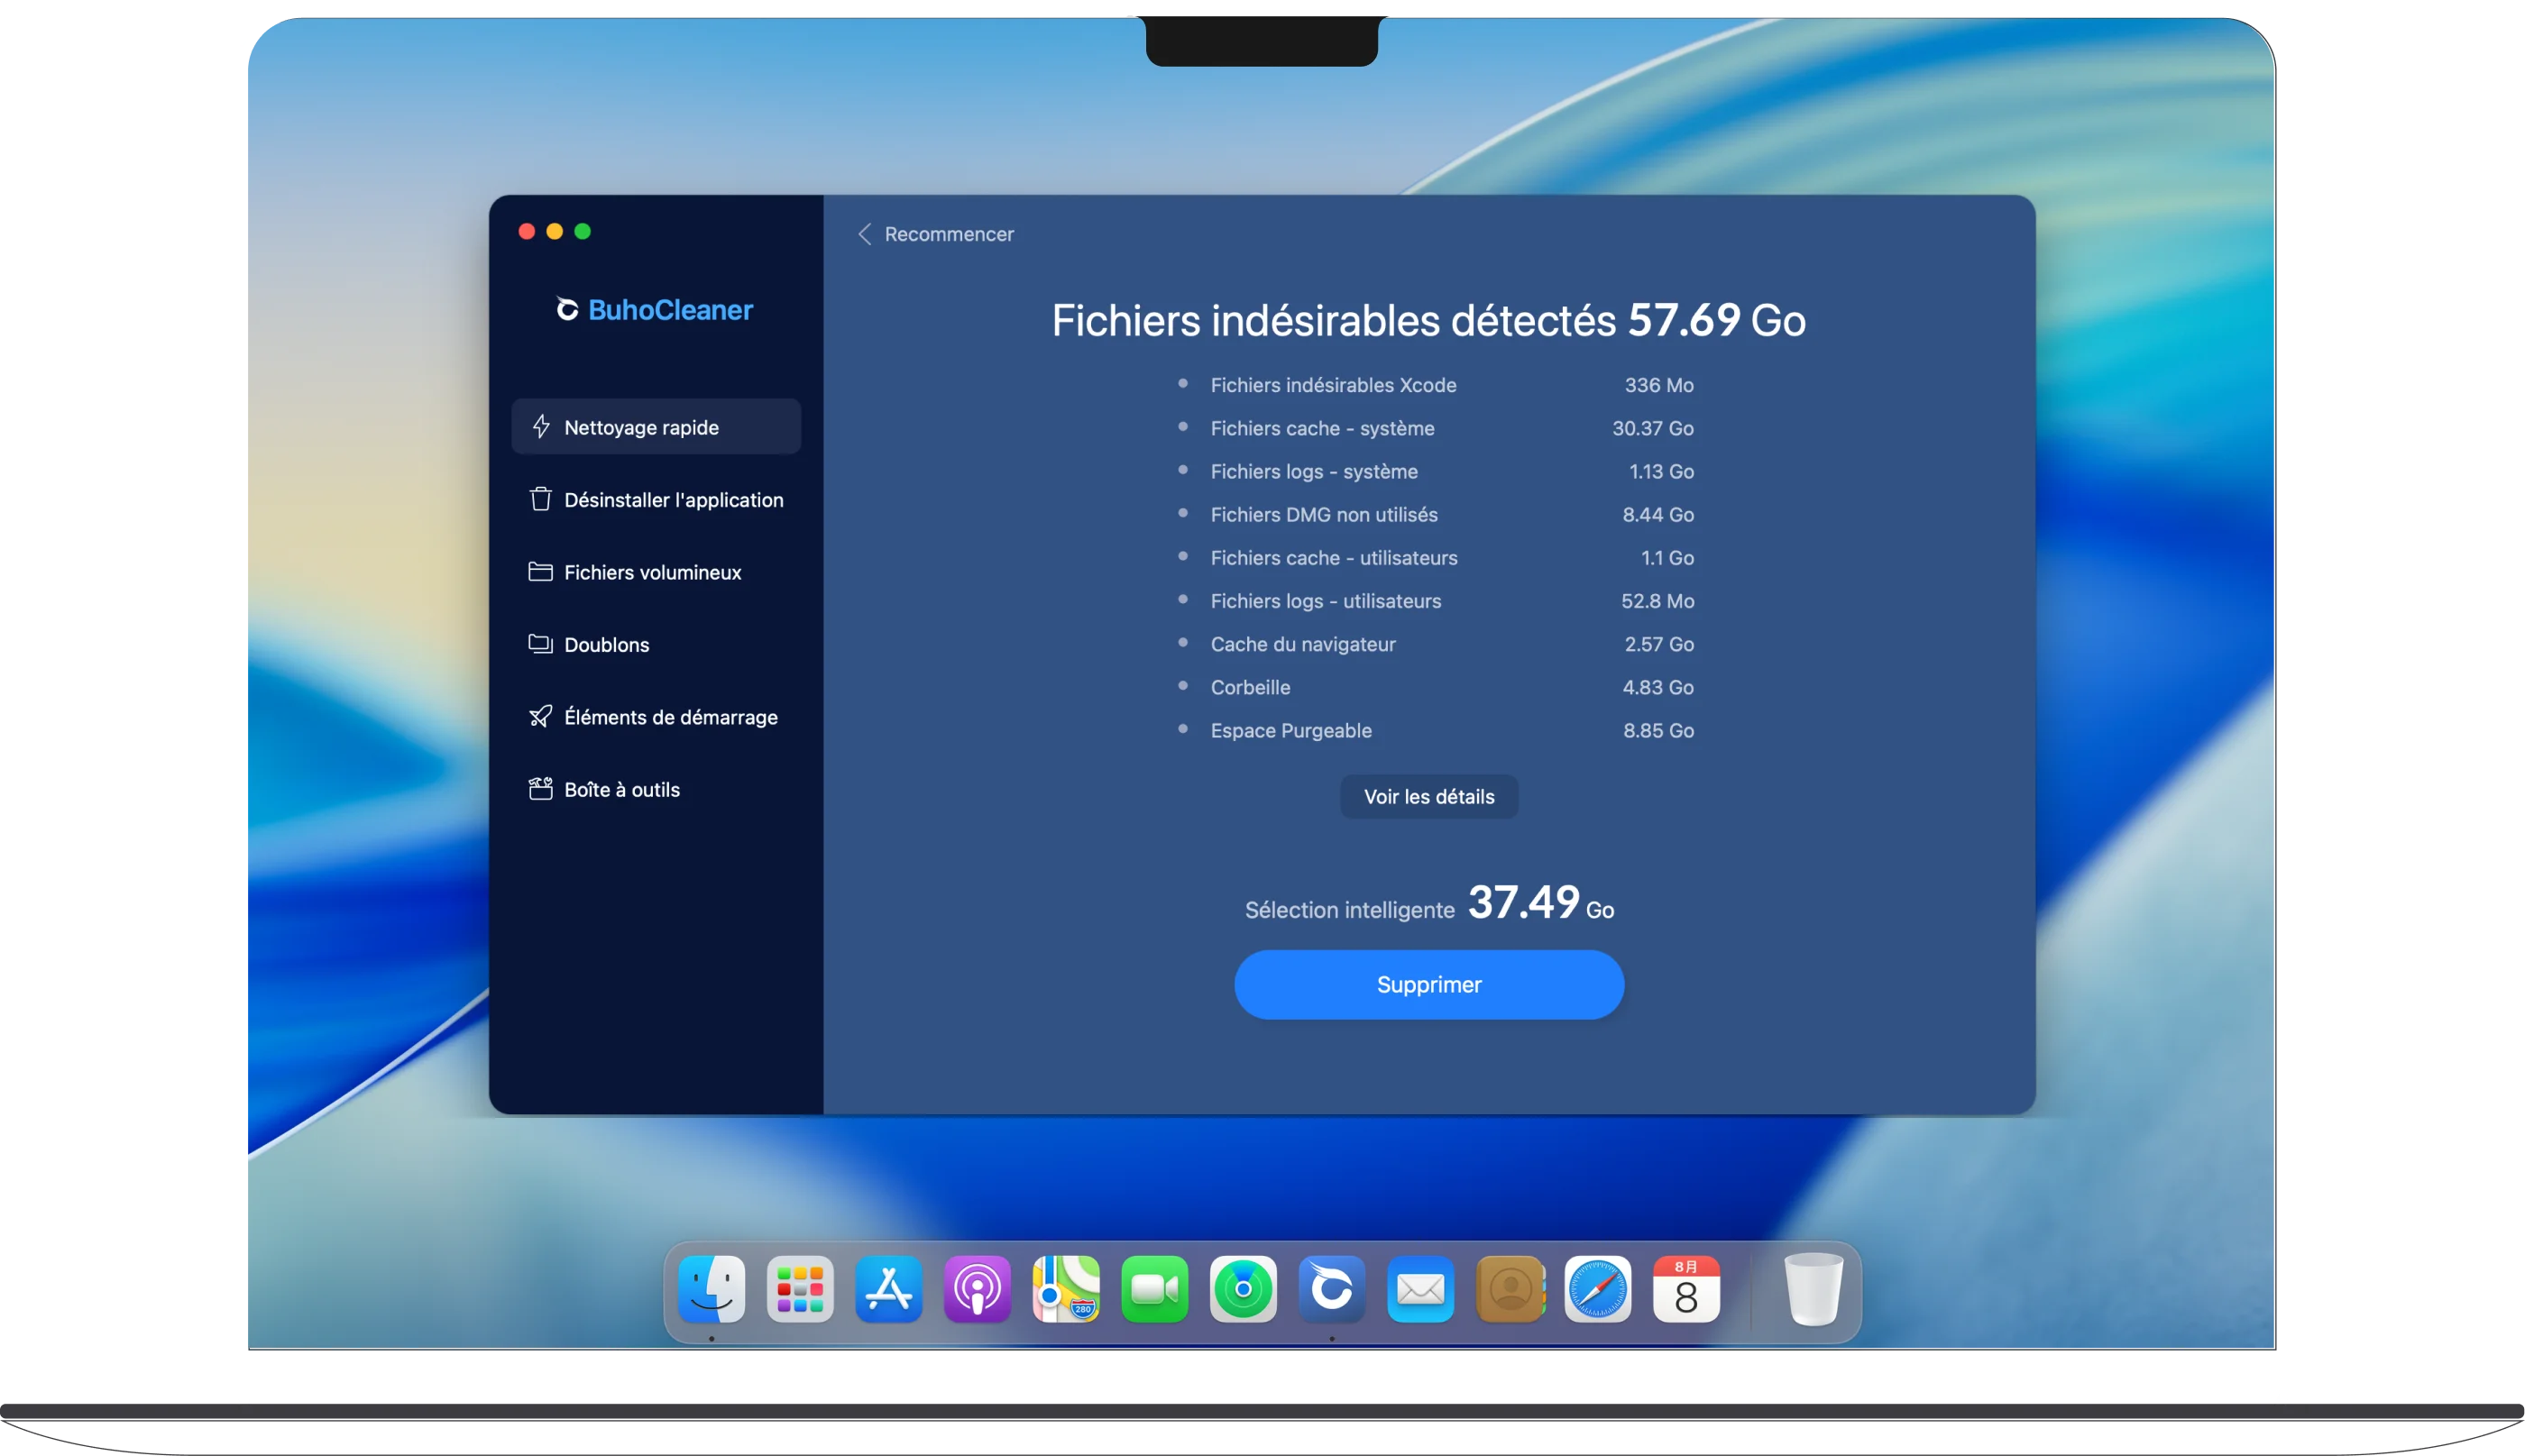Viewport: 2525px width, 1456px height.
Task: Click the Doublons stacked folders icon
Action: [540, 644]
